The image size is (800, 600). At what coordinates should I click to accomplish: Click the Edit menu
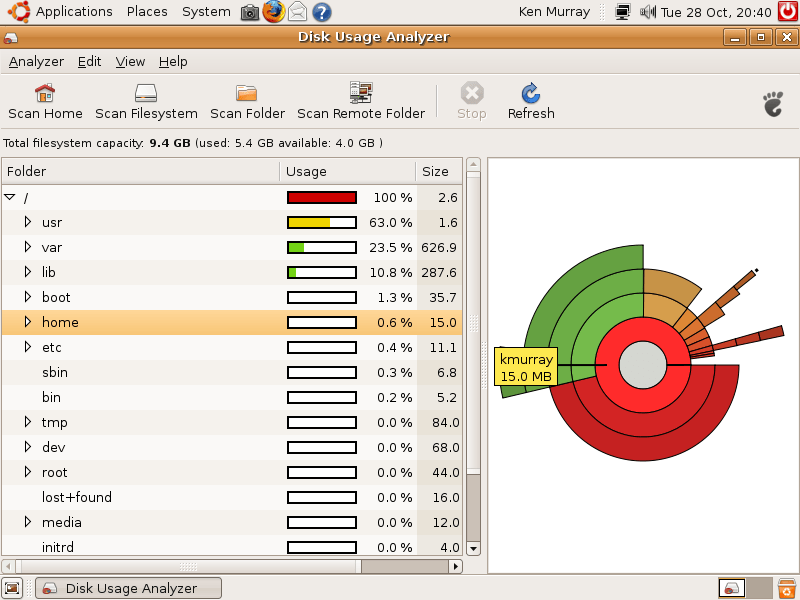[89, 61]
